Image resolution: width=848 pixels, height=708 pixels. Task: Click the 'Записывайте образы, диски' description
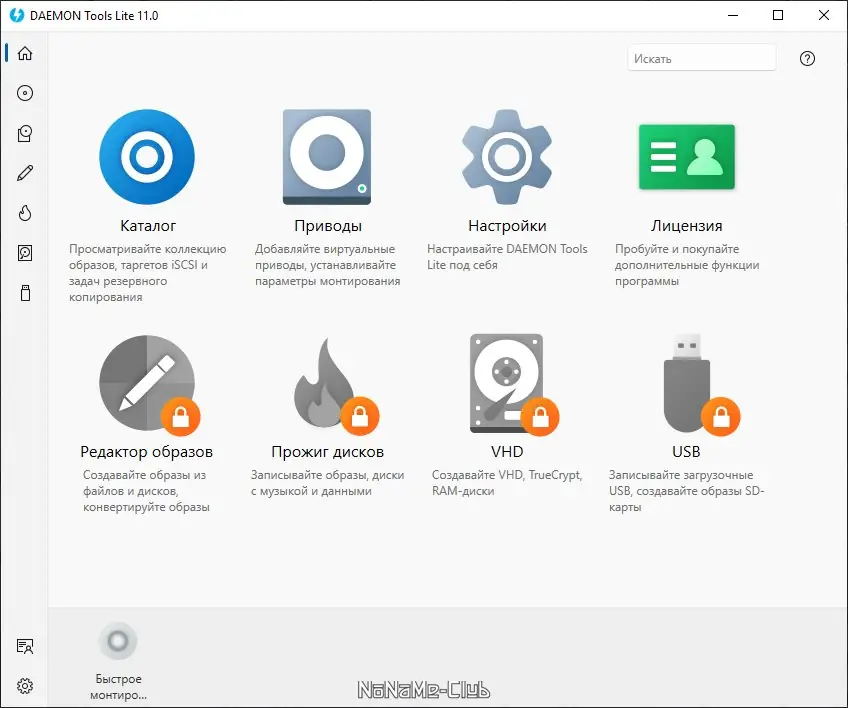327,482
